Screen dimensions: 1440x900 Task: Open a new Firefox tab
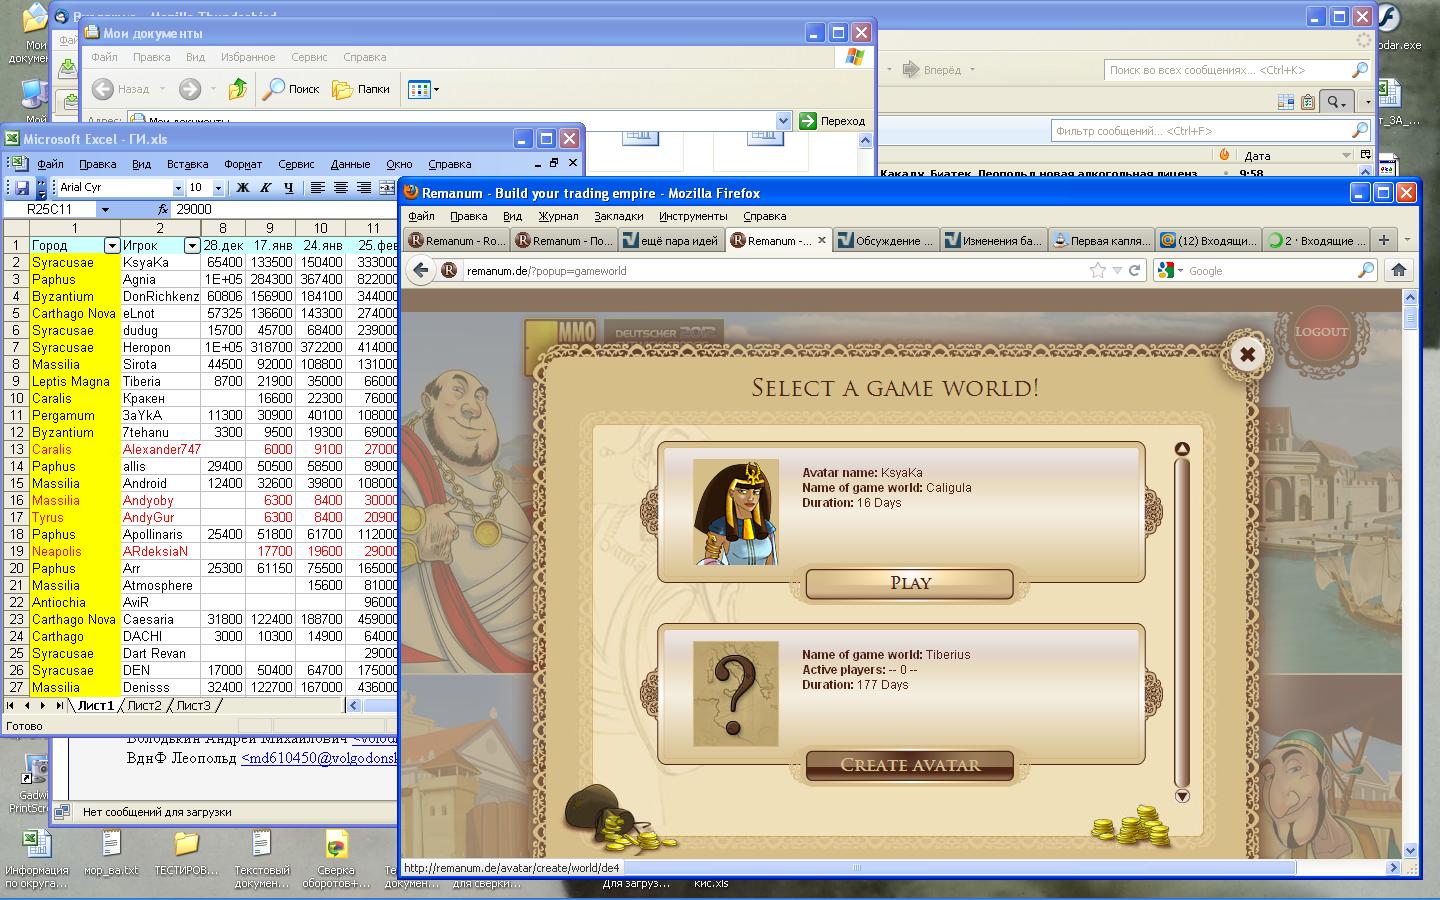click(x=1383, y=240)
